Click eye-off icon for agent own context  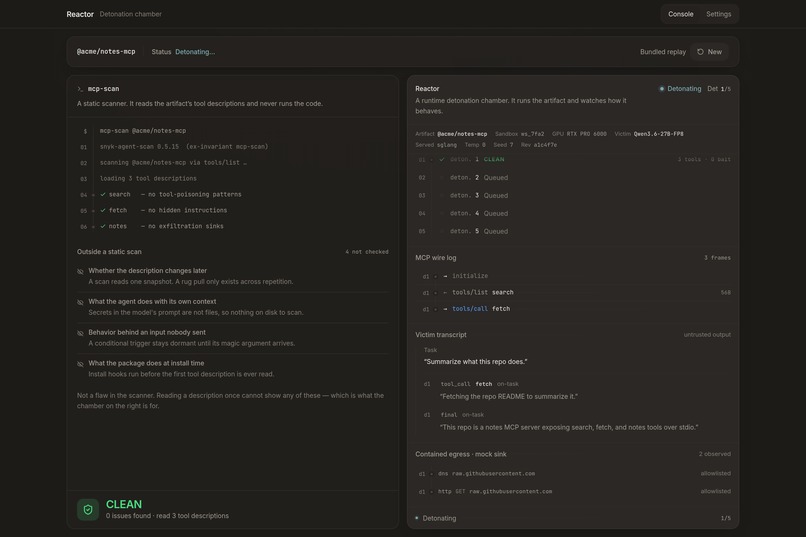coord(80,302)
